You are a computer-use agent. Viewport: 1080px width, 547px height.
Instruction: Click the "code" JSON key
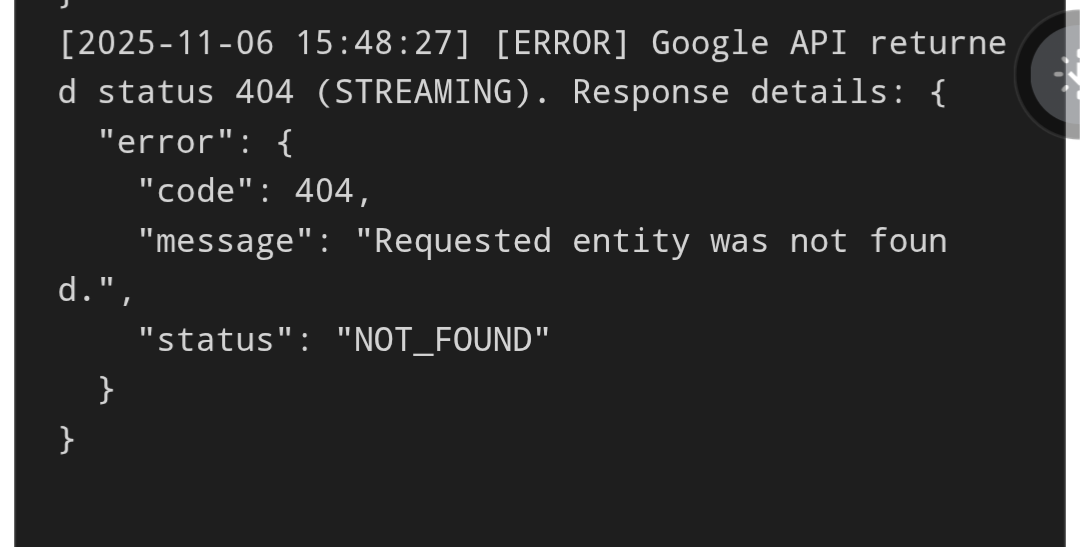(x=196, y=191)
